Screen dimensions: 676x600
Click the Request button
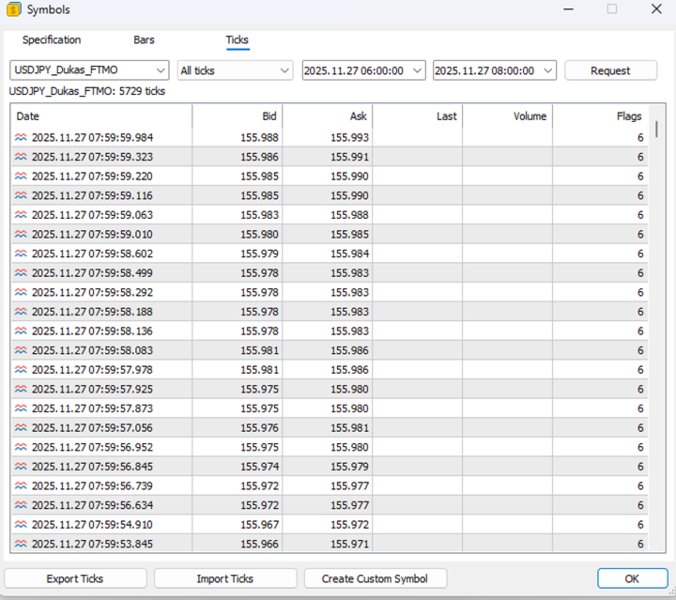point(610,70)
